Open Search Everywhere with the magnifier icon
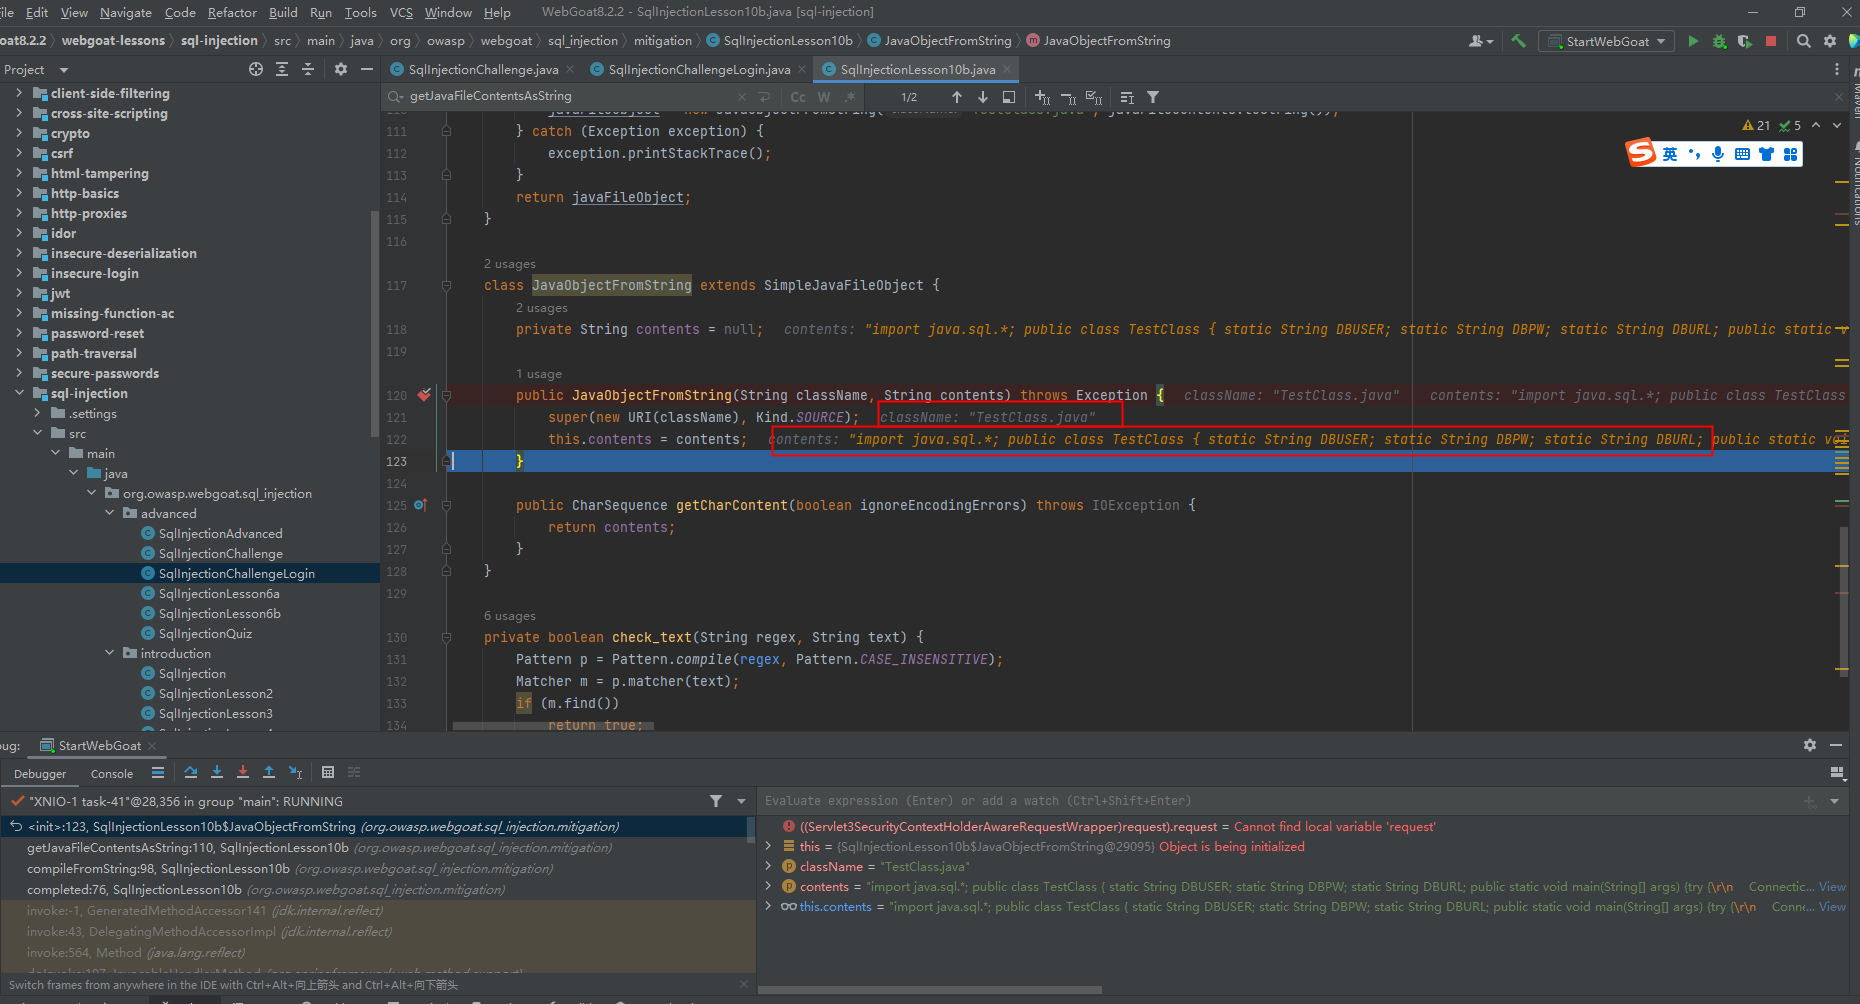 click(x=1803, y=41)
